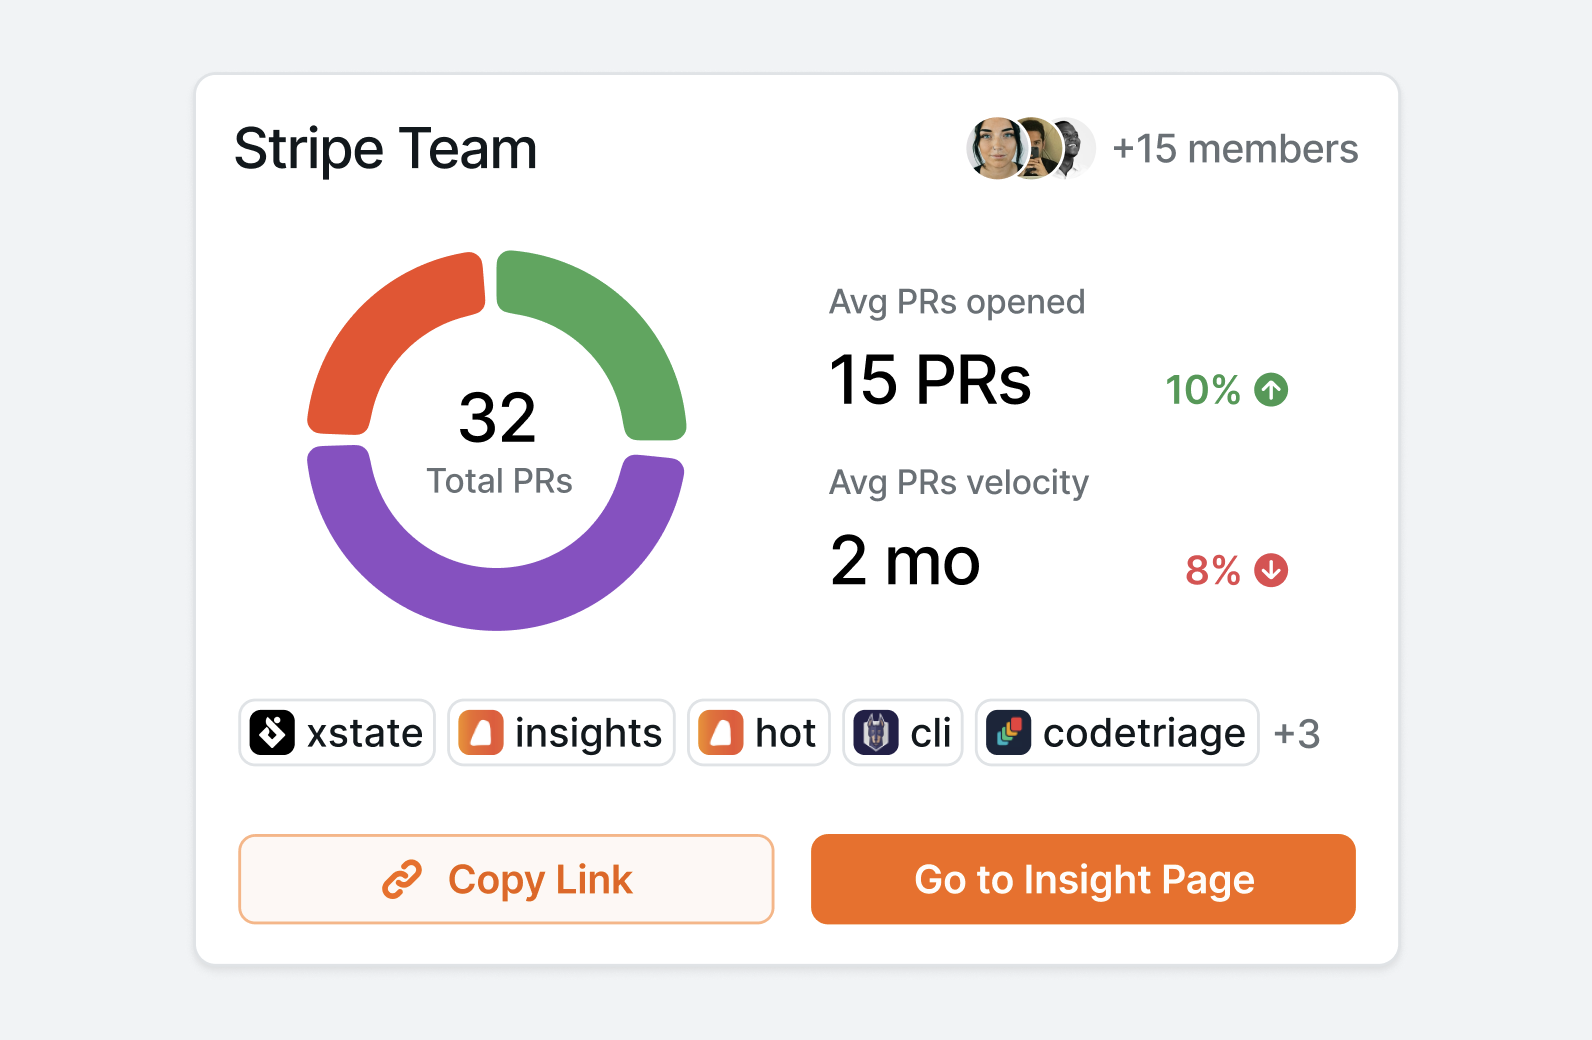Screen dimensions: 1592x1040
Task: Open the Go to Insight Page button
Action: tap(1083, 880)
